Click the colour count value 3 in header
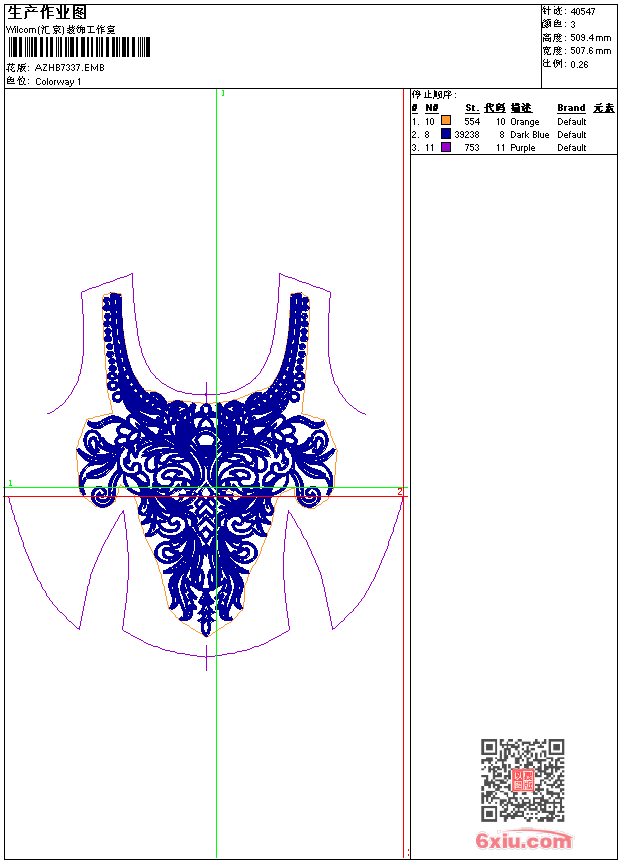The height and width of the screenshot is (860, 620). pyautogui.click(x=573, y=25)
